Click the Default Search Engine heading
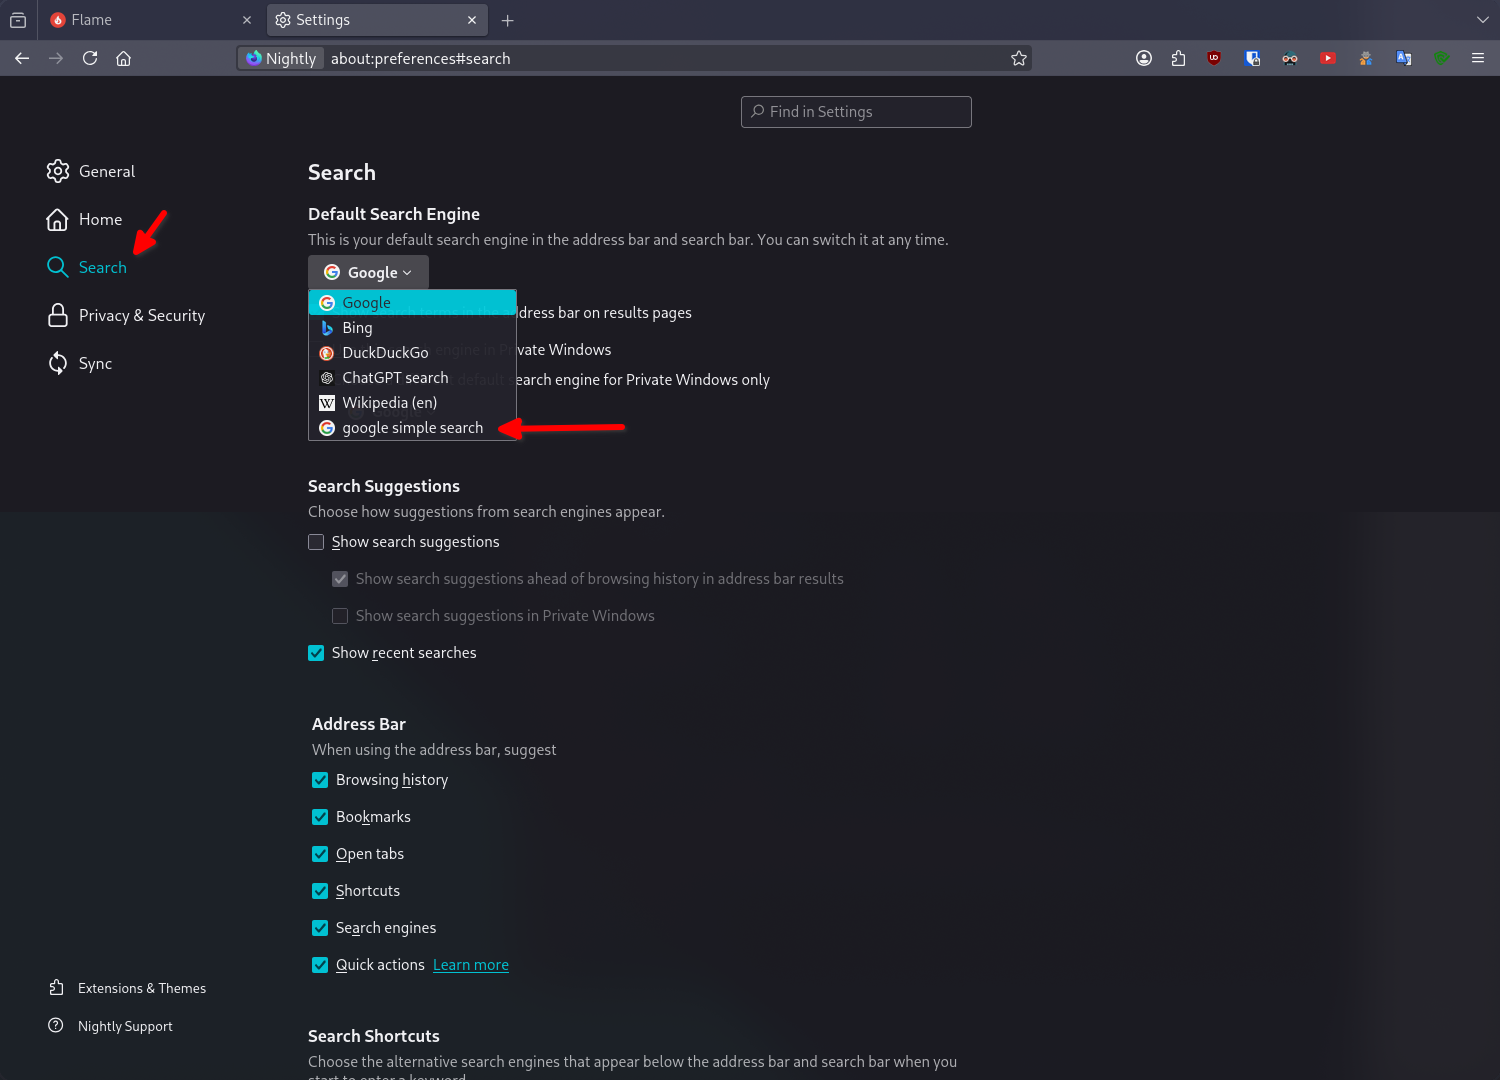Image resolution: width=1500 pixels, height=1080 pixels. tap(394, 214)
